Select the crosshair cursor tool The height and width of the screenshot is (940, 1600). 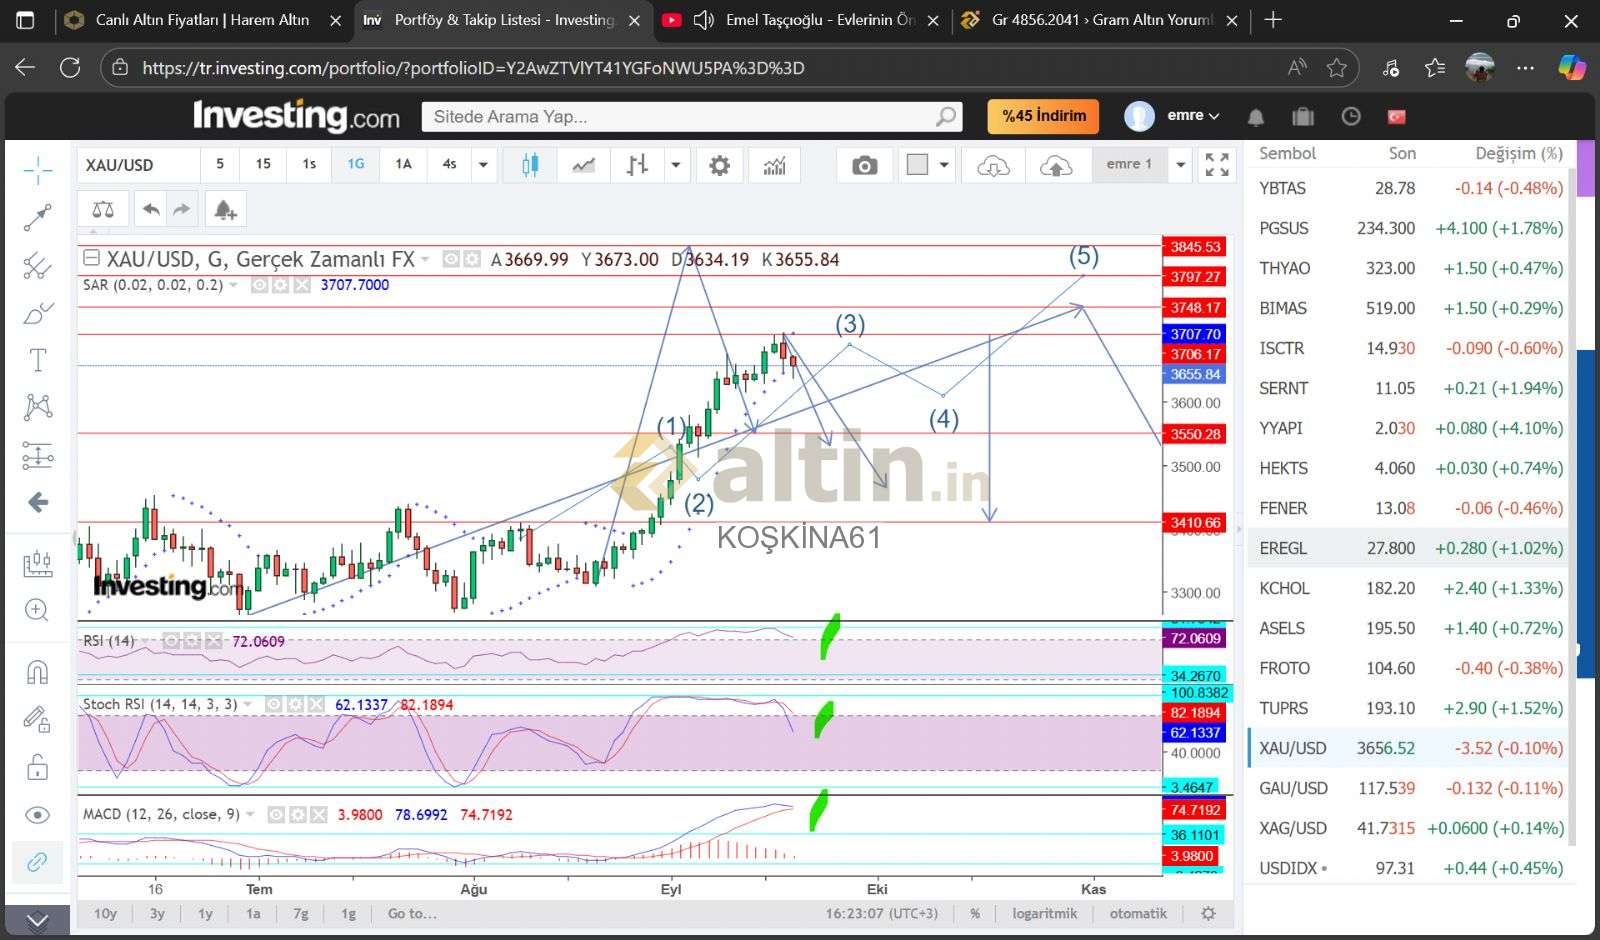[38, 170]
